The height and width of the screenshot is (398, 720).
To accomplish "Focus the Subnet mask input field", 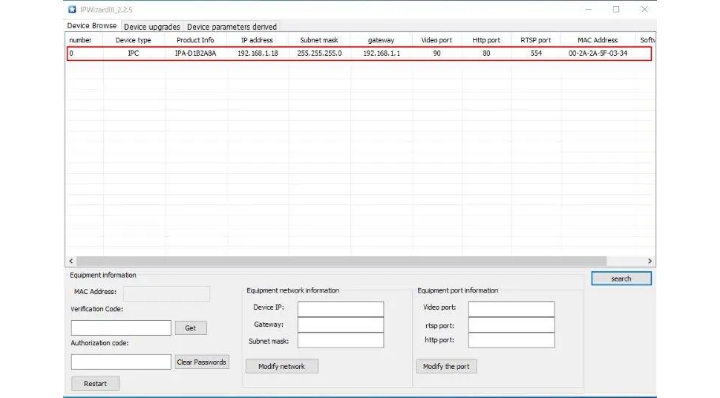I will tap(341, 340).
